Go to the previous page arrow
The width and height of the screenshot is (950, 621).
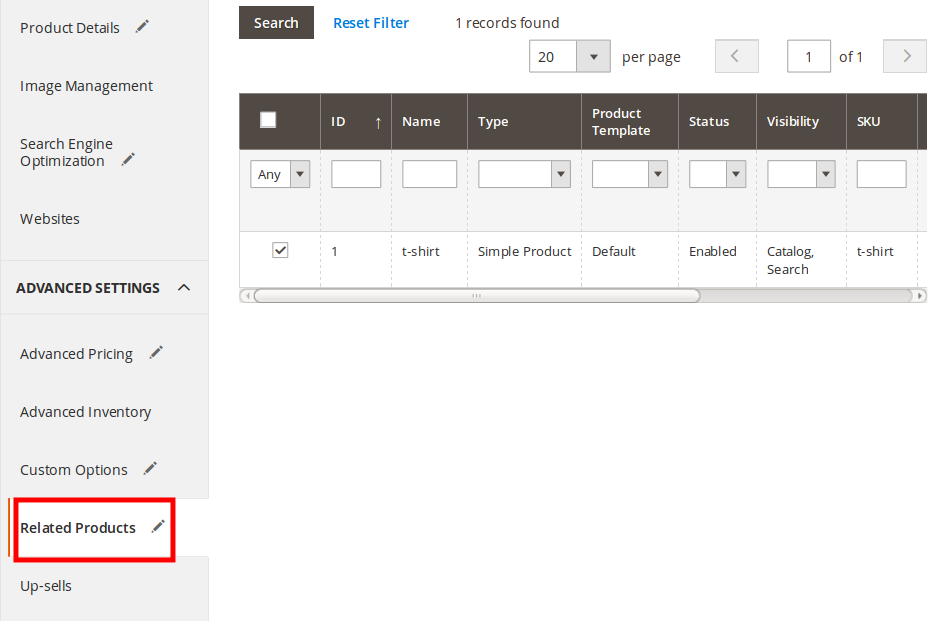click(x=736, y=56)
